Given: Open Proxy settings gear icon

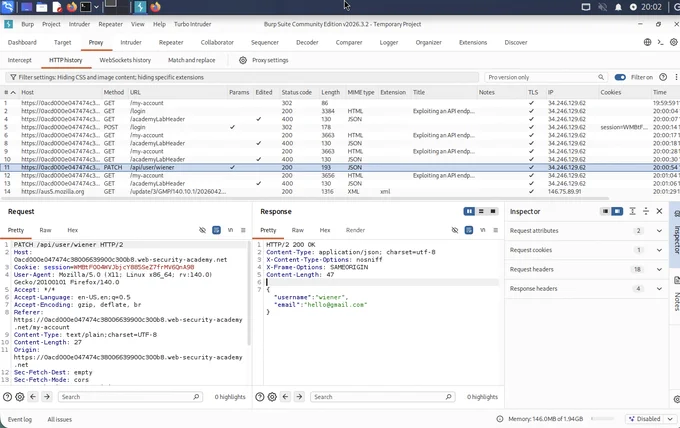Looking at the screenshot, I should 243,60.
